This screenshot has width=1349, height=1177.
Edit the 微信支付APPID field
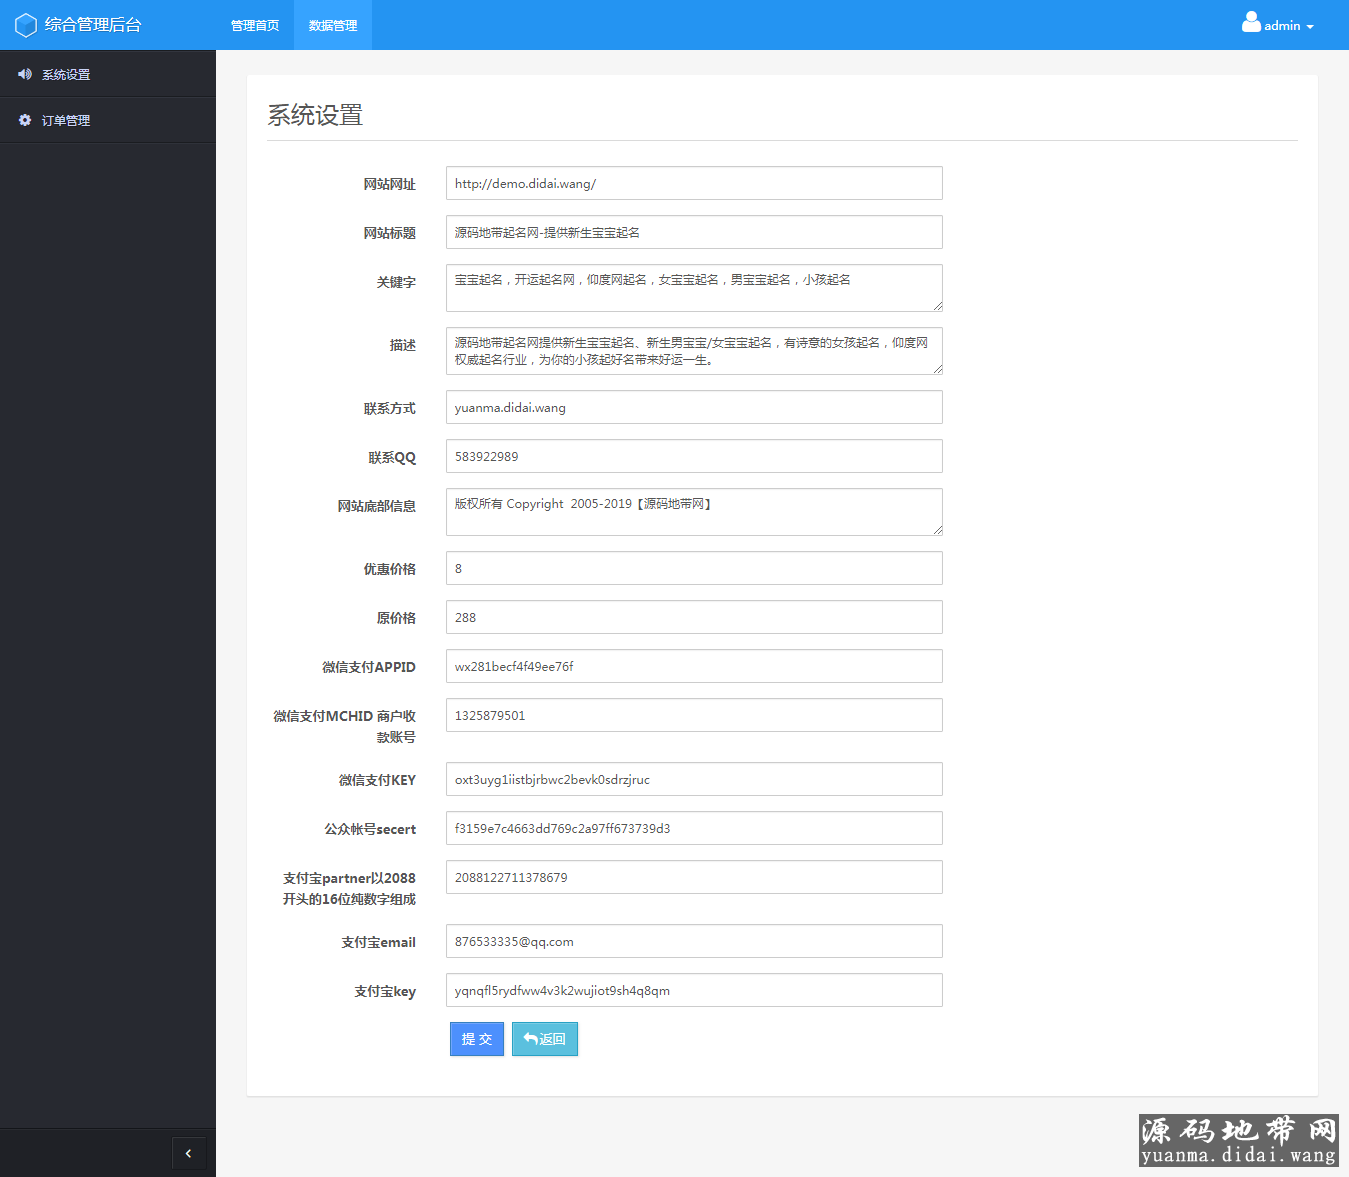694,666
